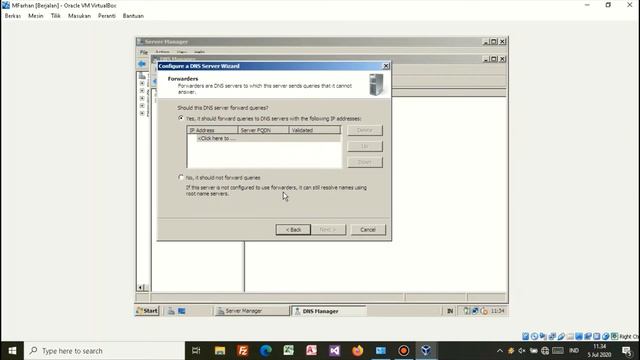640x360 pixels.
Task: Open the Masukan menu in VirtualBox
Action: pos(80,16)
